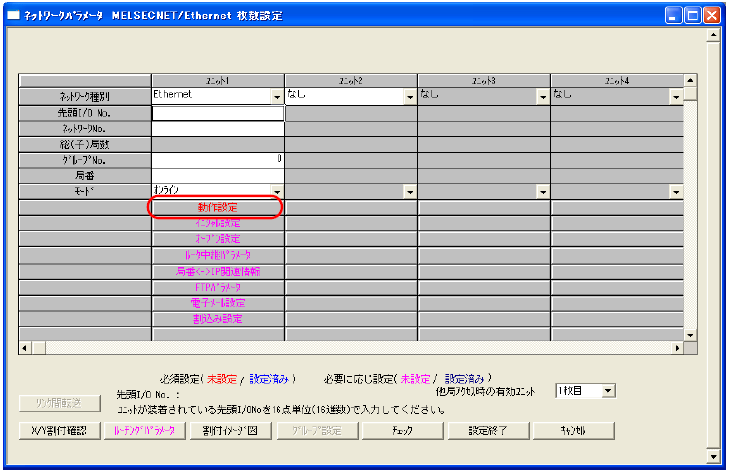The image size is (732, 476).
Task: Expand Unit 1 network type dropdown showing Ethernet
Action: (277, 97)
